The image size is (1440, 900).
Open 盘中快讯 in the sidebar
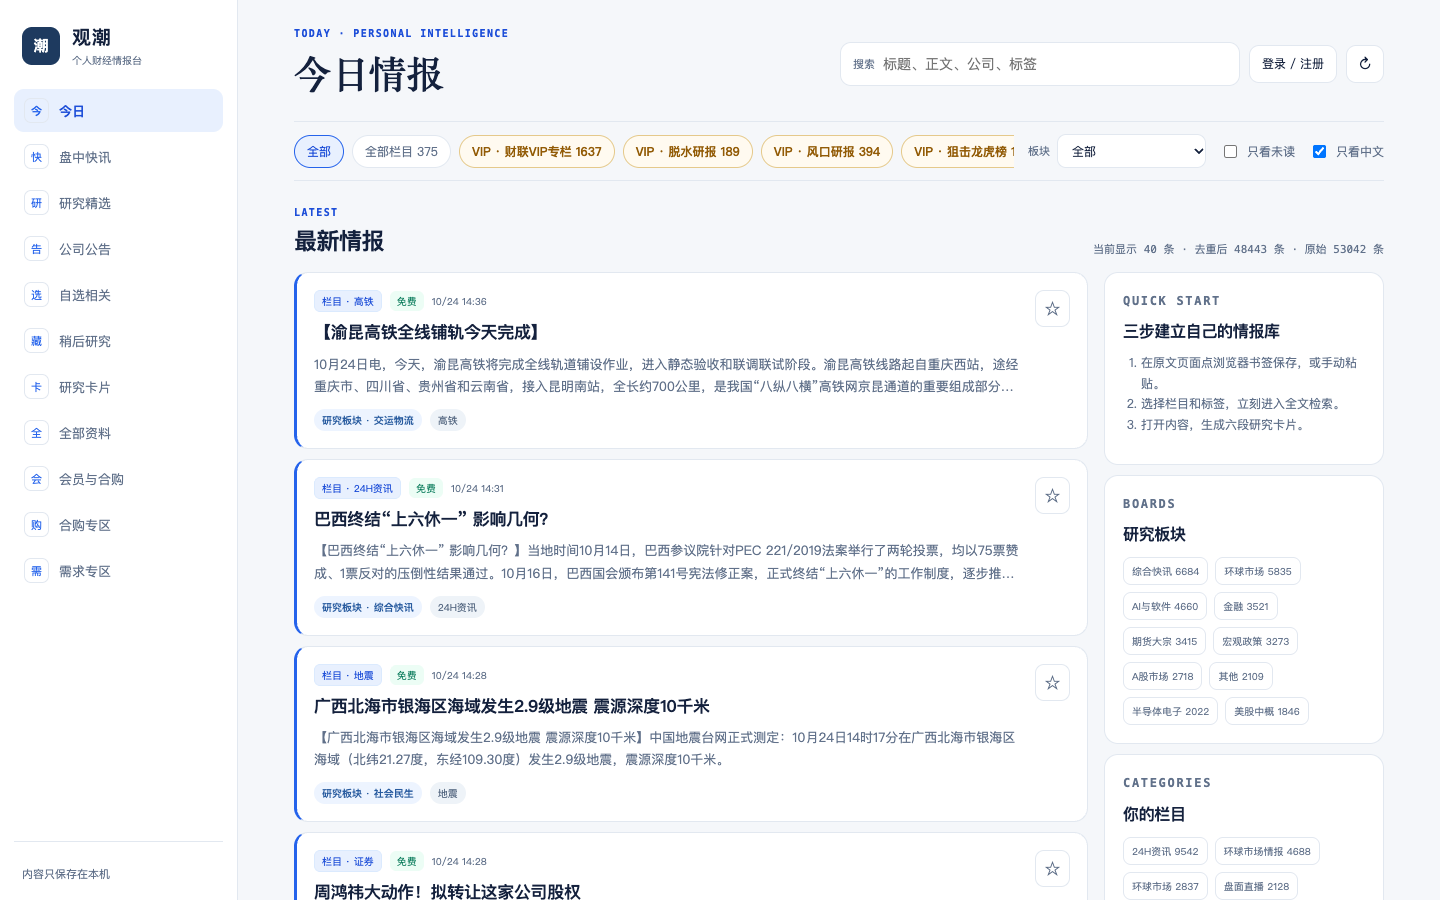coord(118,157)
